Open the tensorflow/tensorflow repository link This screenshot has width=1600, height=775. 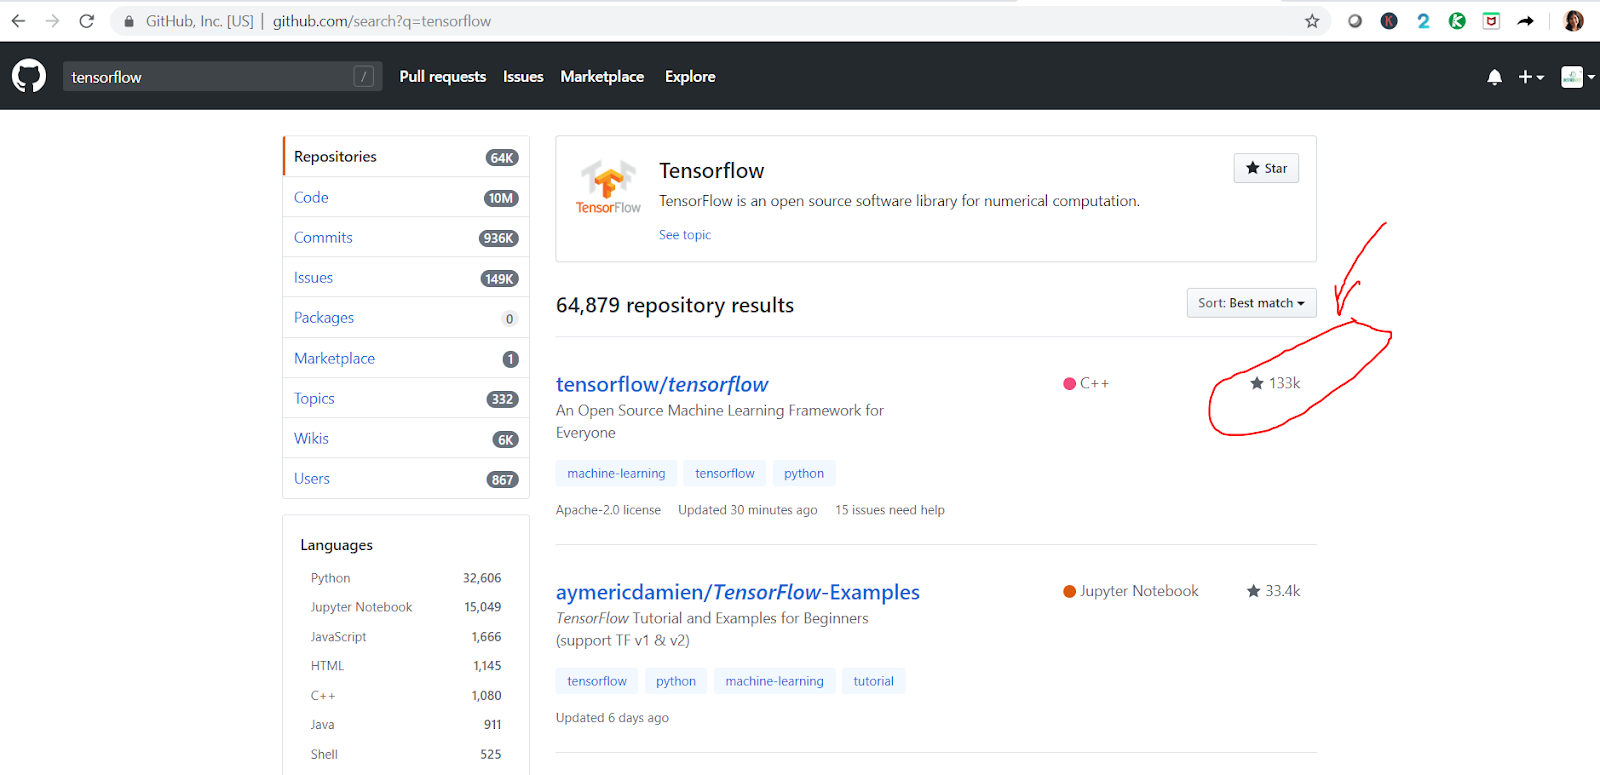(662, 385)
